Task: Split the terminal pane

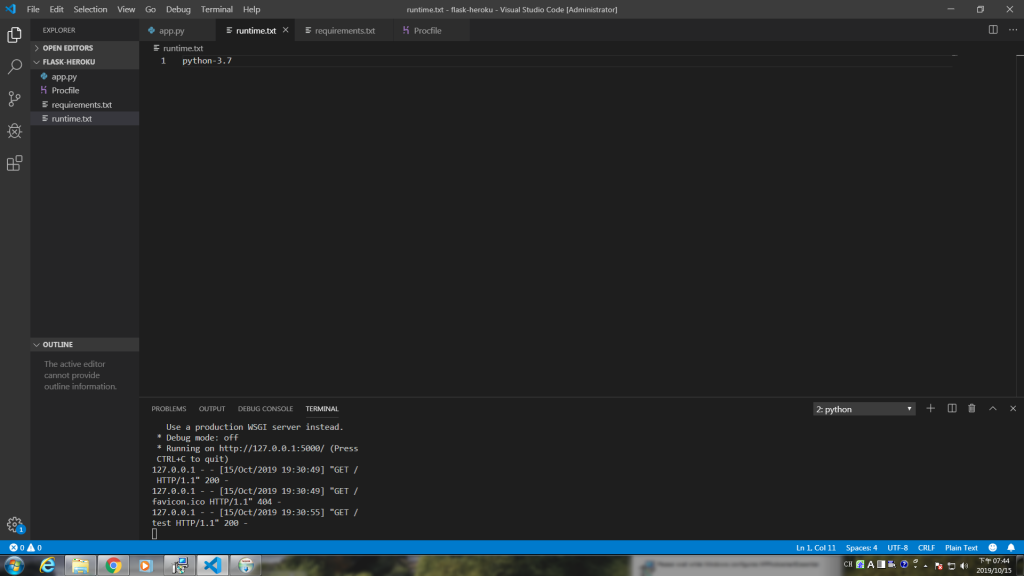Action: (x=952, y=409)
